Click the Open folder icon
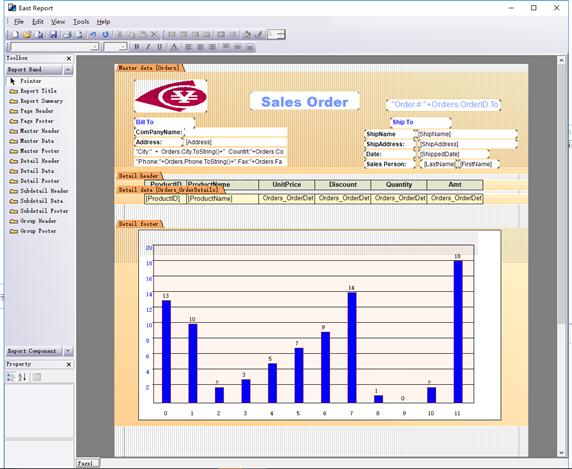Image resolution: width=572 pixels, height=469 pixels. pos(27,35)
